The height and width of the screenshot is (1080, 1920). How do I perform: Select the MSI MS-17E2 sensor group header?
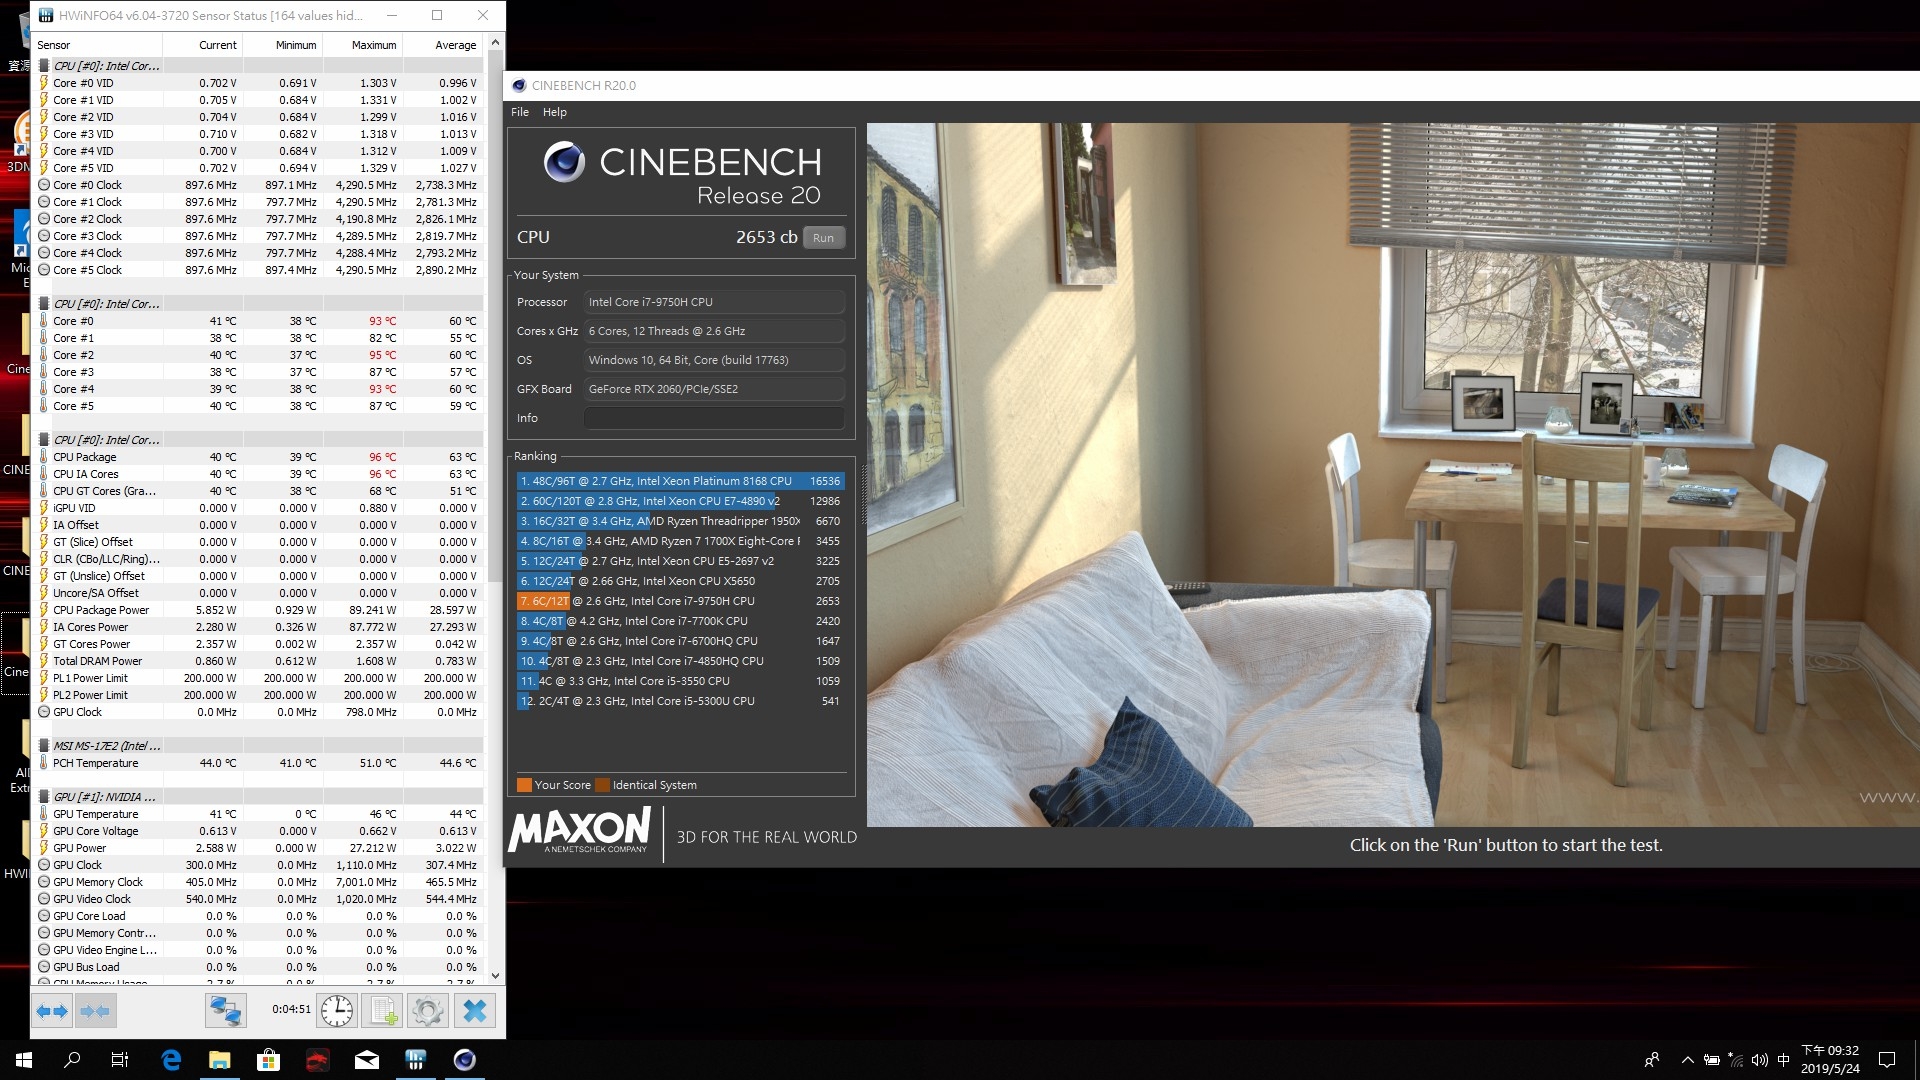point(258,746)
